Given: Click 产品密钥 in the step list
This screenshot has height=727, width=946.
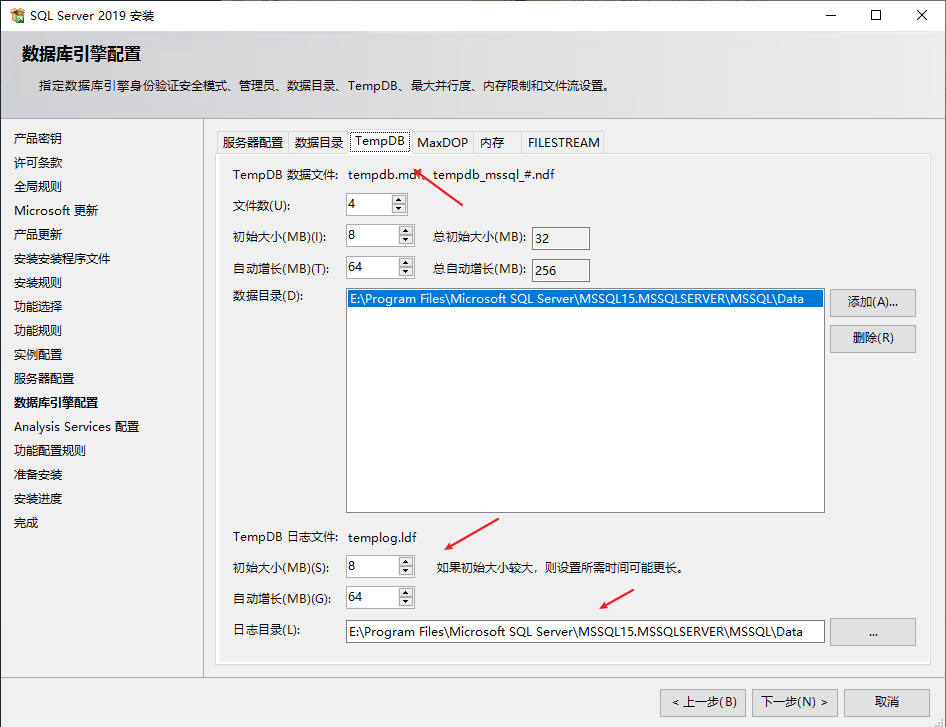Looking at the screenshot, I should tap(38, 139).
